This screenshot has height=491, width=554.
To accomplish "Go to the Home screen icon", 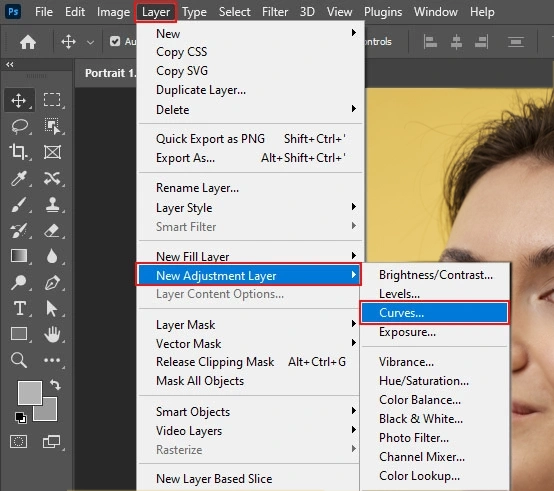I will [28, 42].
